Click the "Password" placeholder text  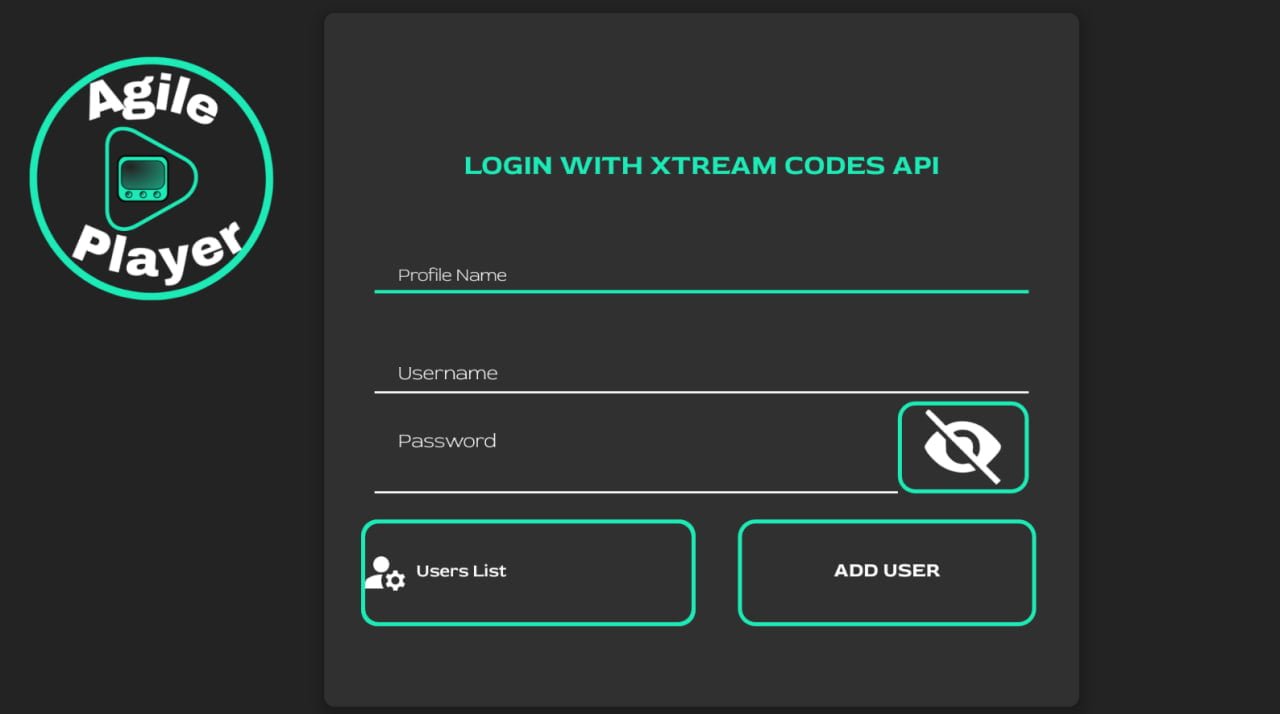click(446, 441)
